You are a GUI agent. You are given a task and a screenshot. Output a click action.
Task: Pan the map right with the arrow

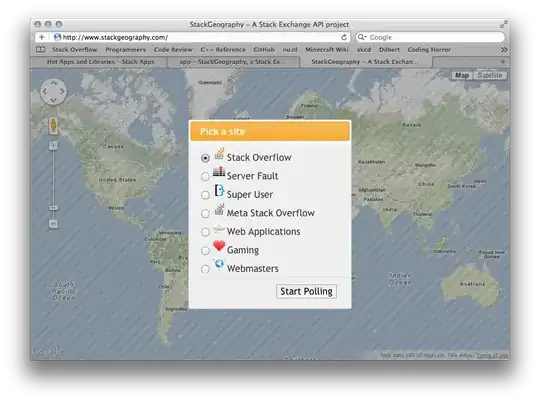tap(62, 91)
